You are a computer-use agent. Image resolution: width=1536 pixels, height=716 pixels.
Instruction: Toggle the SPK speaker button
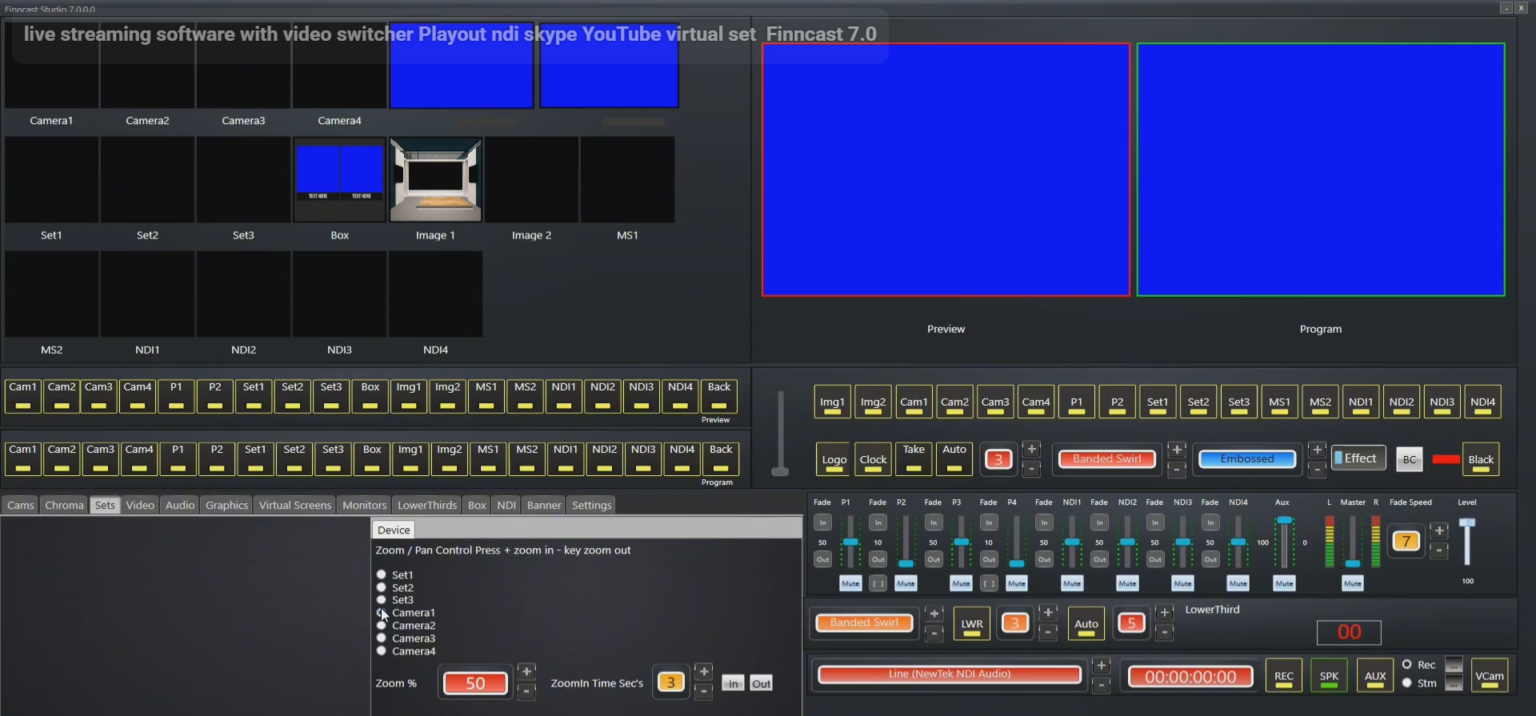pos(1329,676)
